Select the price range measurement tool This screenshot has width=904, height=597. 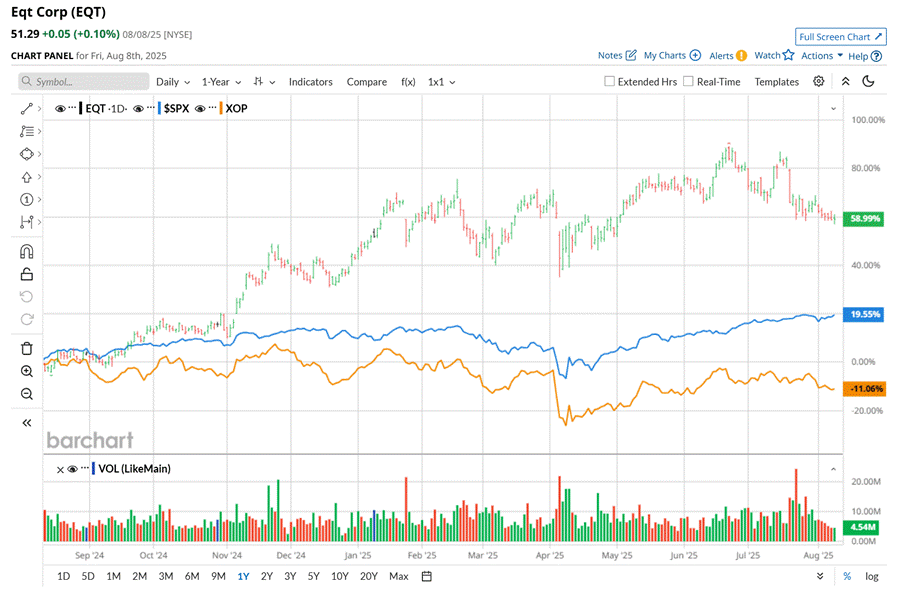coord(27,222)
